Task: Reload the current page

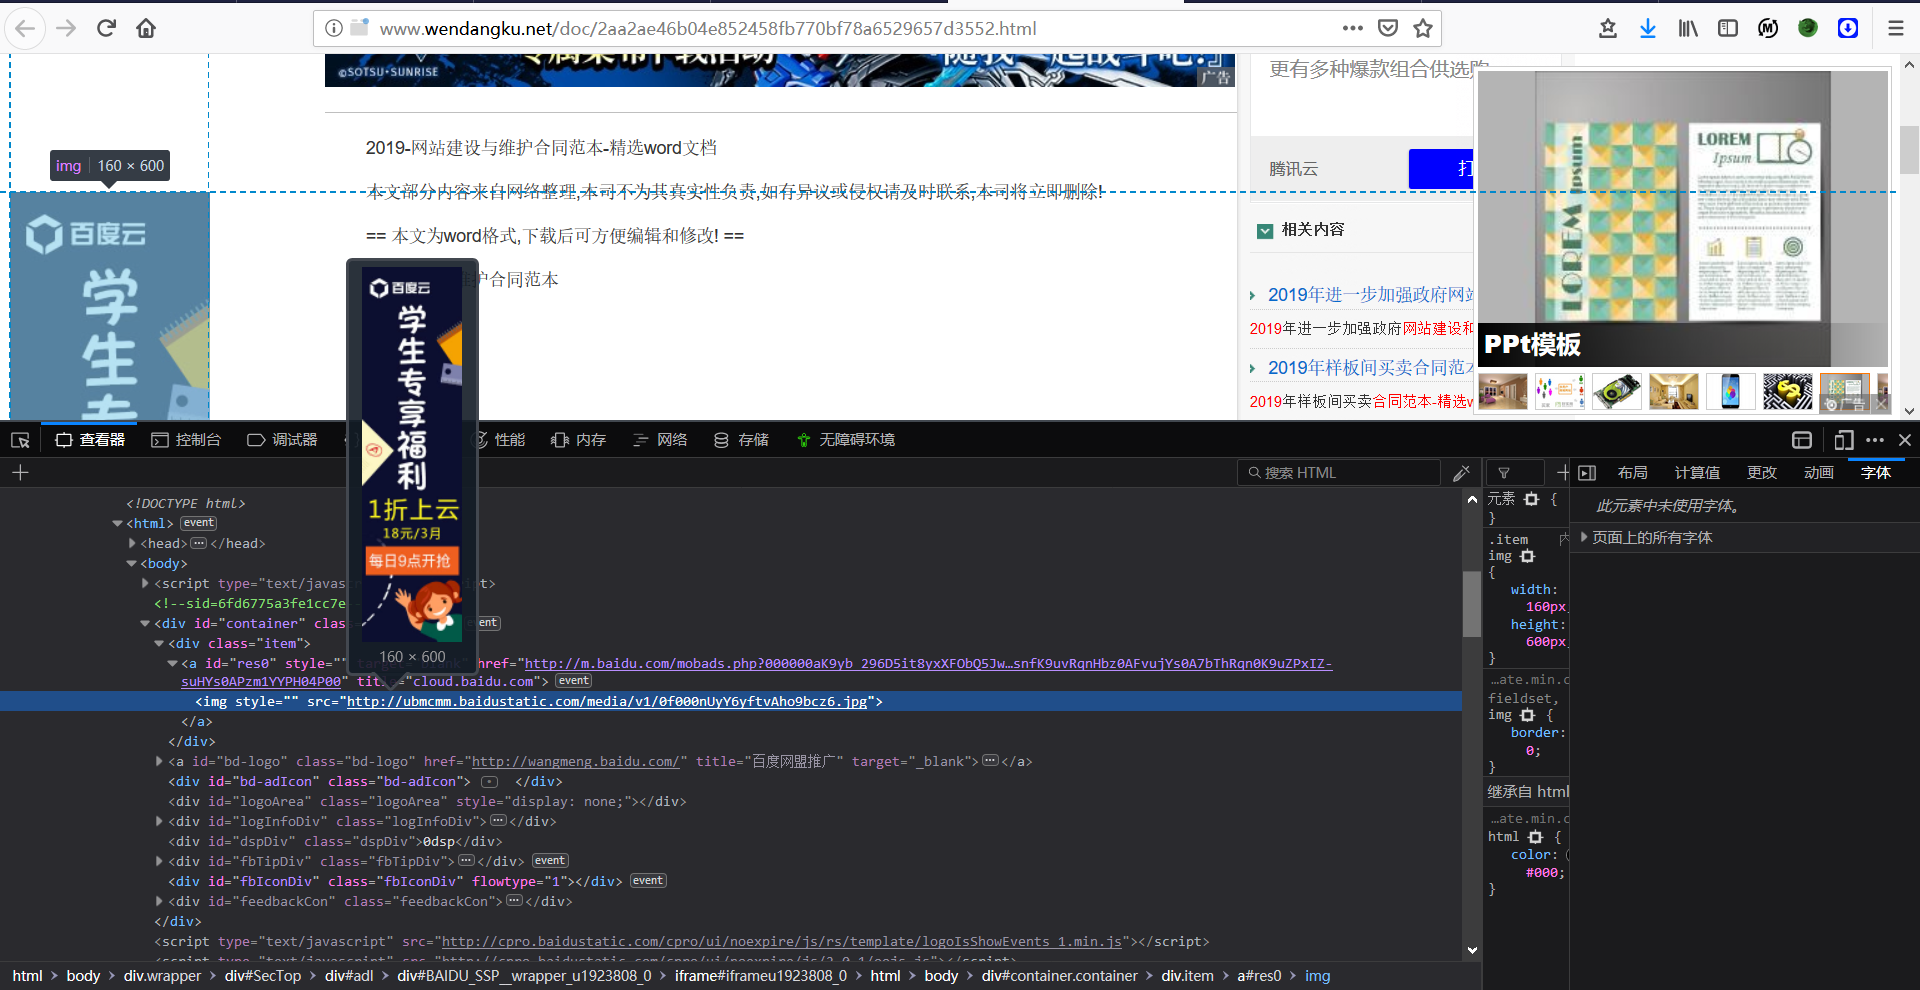Action: click(x=106, y=29)
